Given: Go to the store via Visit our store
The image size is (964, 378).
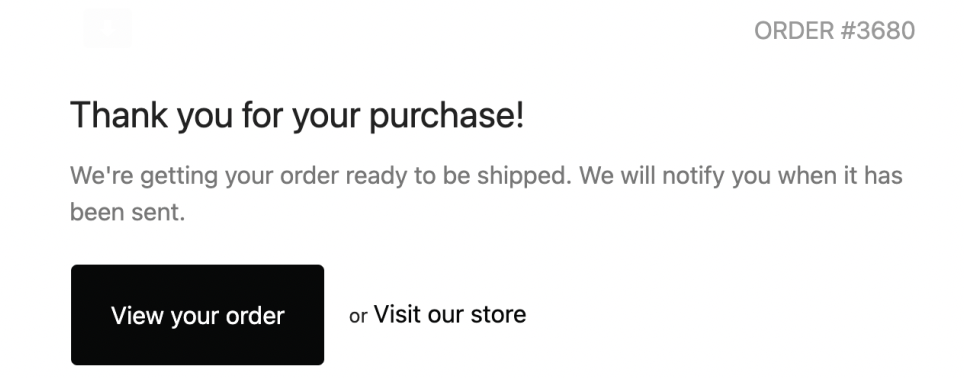Looking at the screenshot, I should pyautogui.click(x=449, y=314).
